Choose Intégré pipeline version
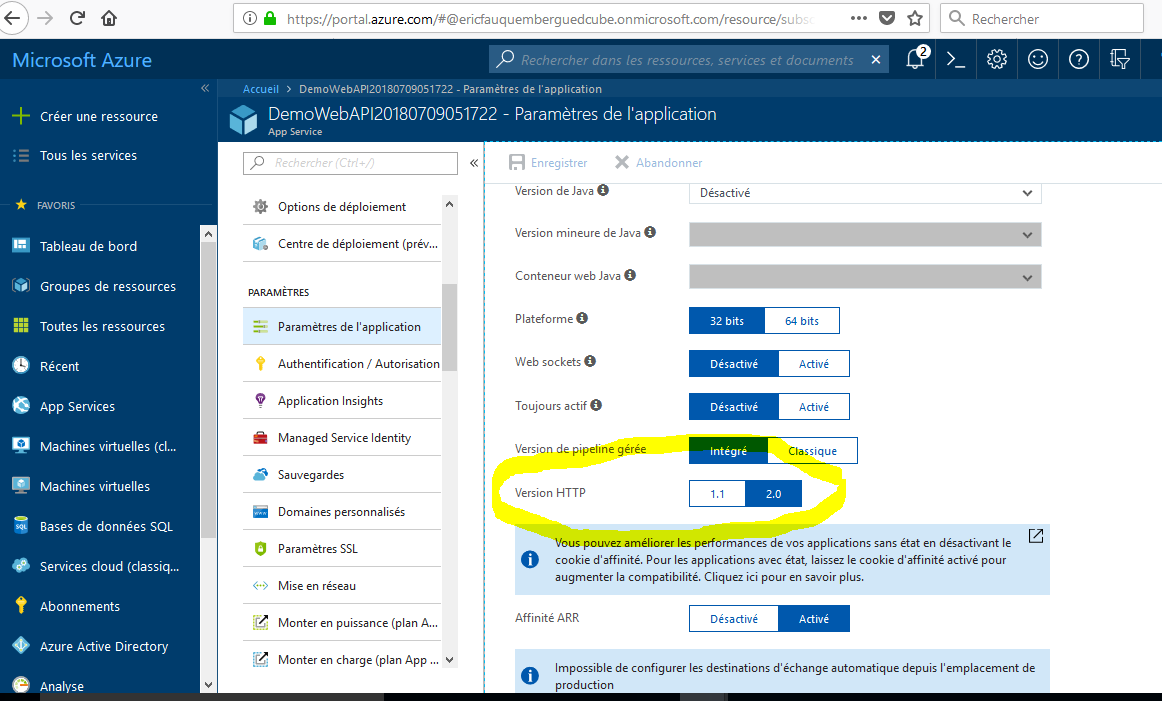The height and width of the screenshot is (701, 1162). coord(728,451)
